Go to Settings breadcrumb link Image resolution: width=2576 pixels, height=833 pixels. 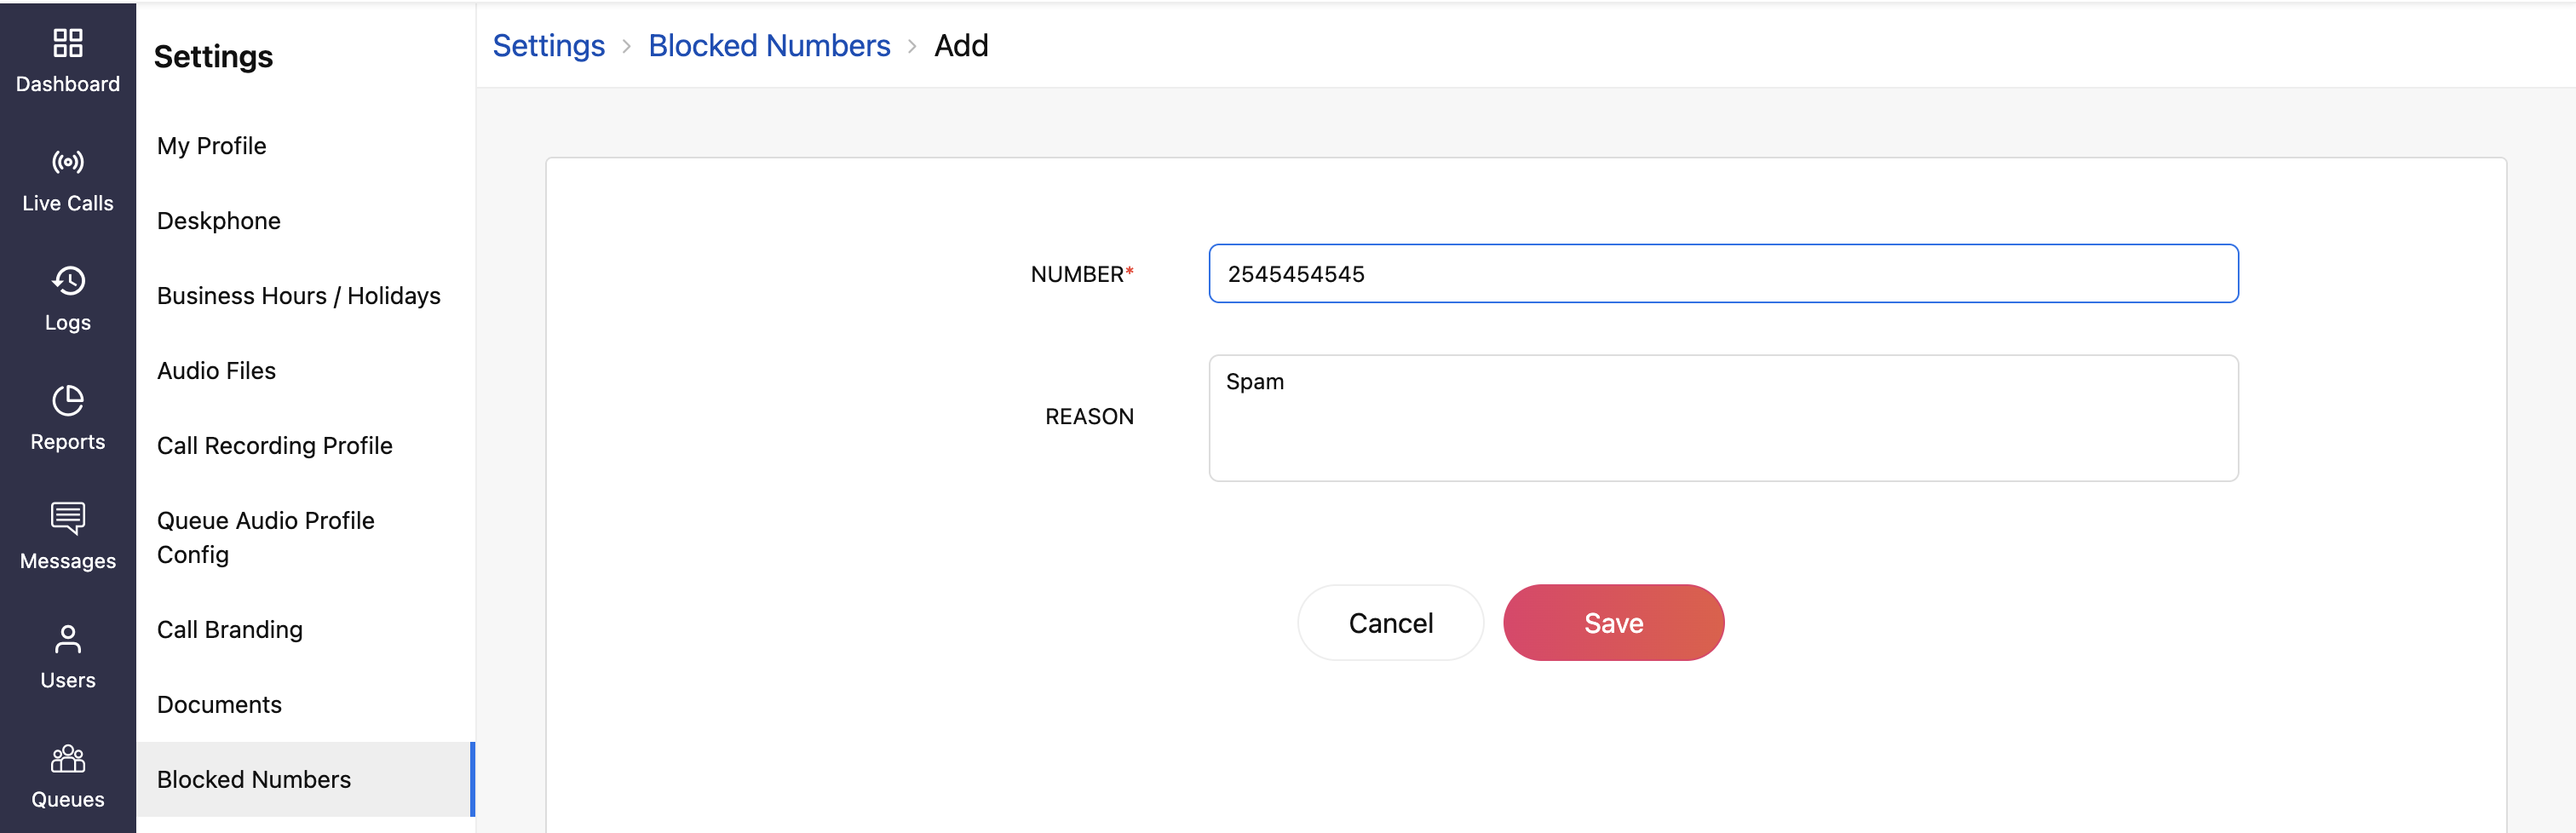click(x=549, y=46)
